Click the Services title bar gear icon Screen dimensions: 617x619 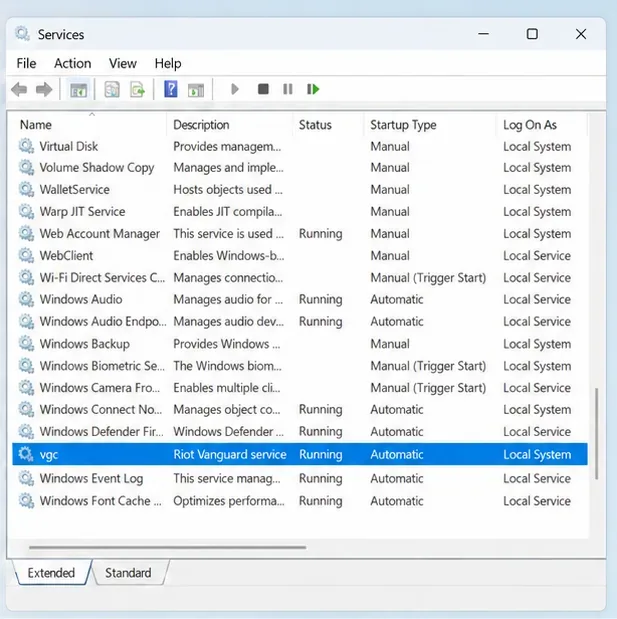click(x=23, y=34)
